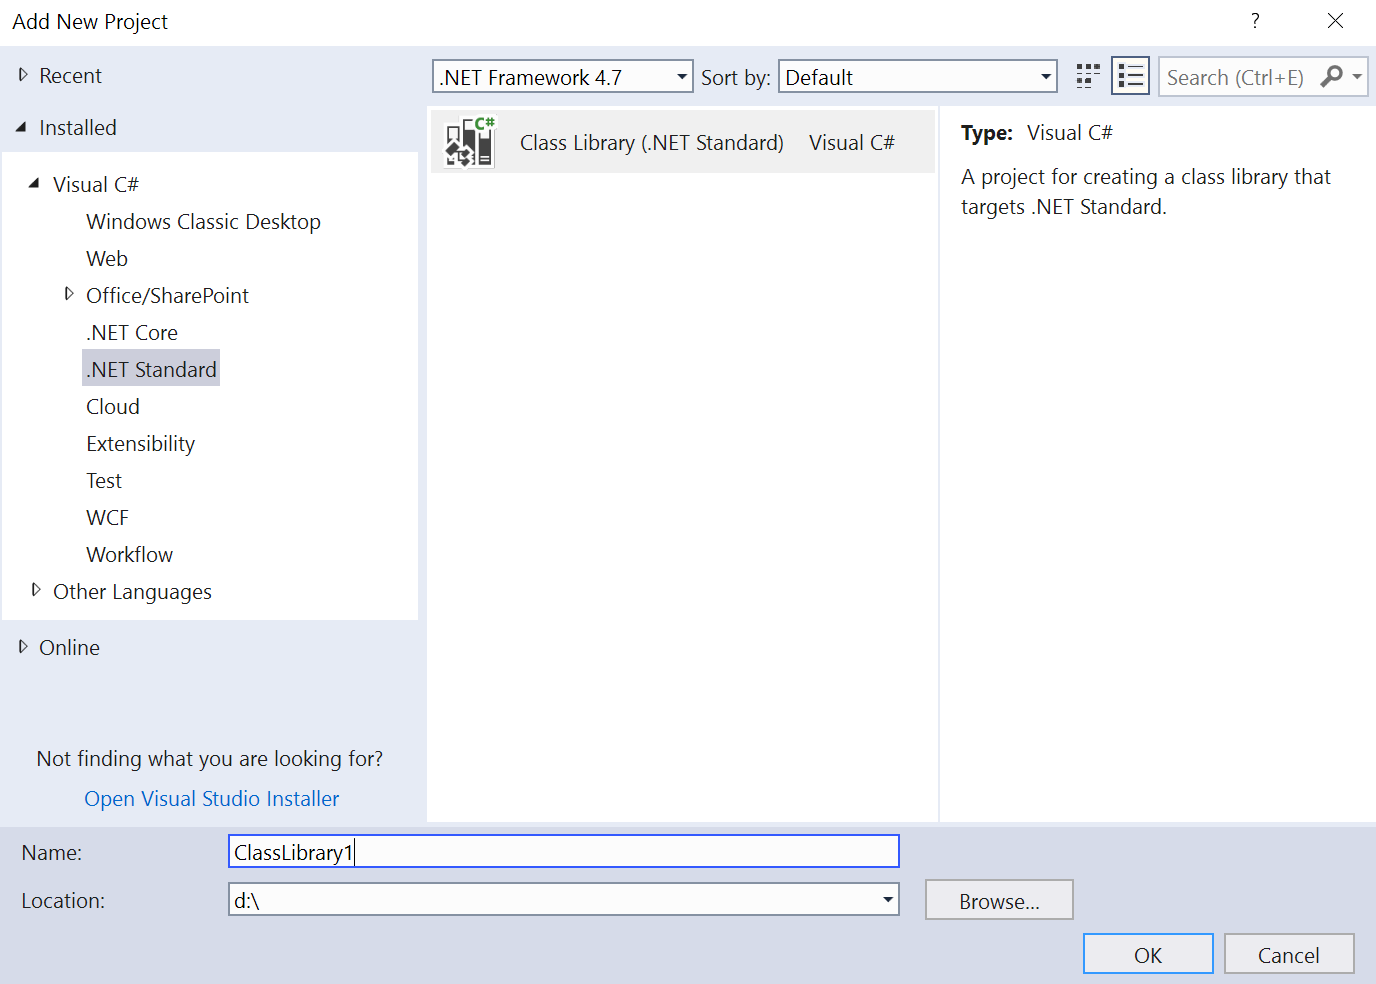Expand the Recent section
This screenshot has height=984, width=1376.
click(23, 75)
